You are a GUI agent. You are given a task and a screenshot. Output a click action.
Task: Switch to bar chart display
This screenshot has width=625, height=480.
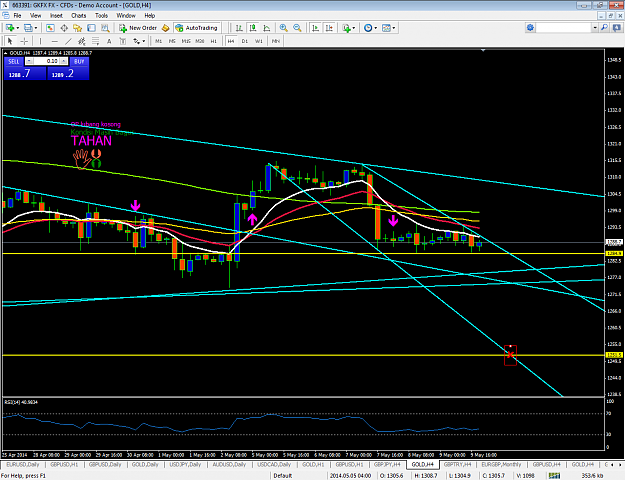239,28
